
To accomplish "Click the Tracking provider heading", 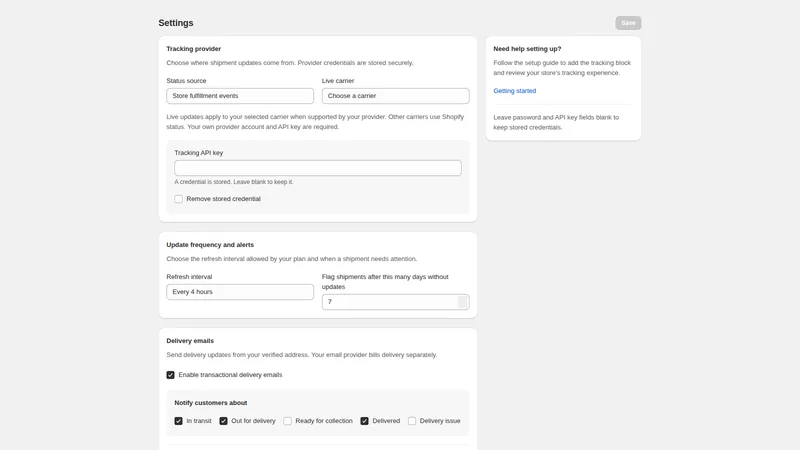I will coord(193,49).
